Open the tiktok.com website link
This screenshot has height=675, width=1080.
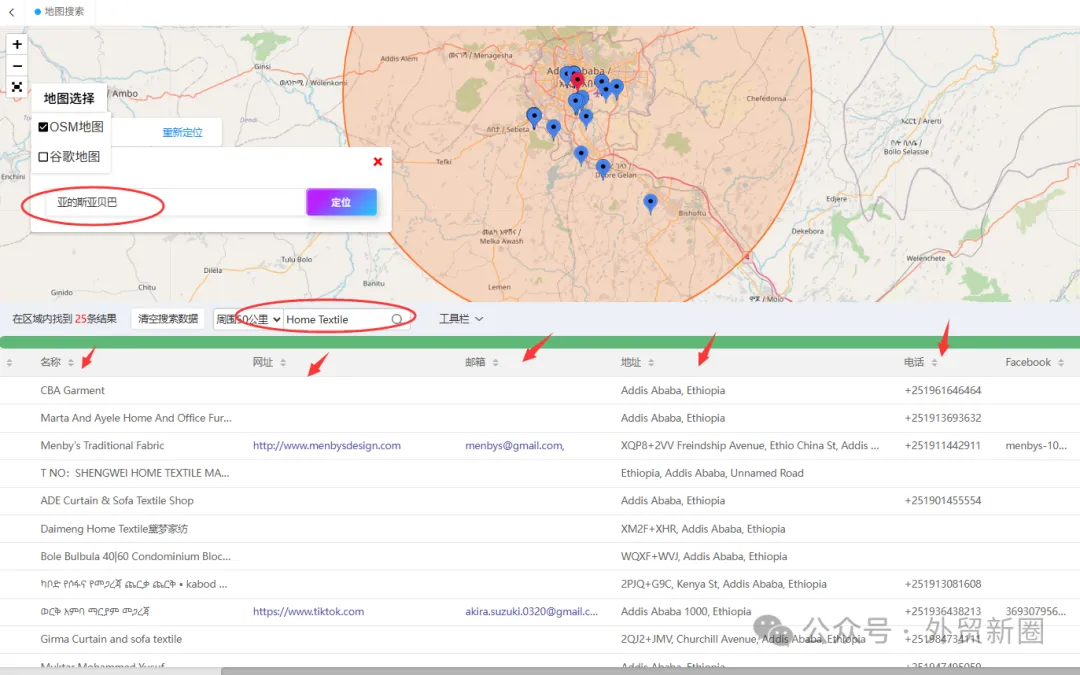coord(309,611)
